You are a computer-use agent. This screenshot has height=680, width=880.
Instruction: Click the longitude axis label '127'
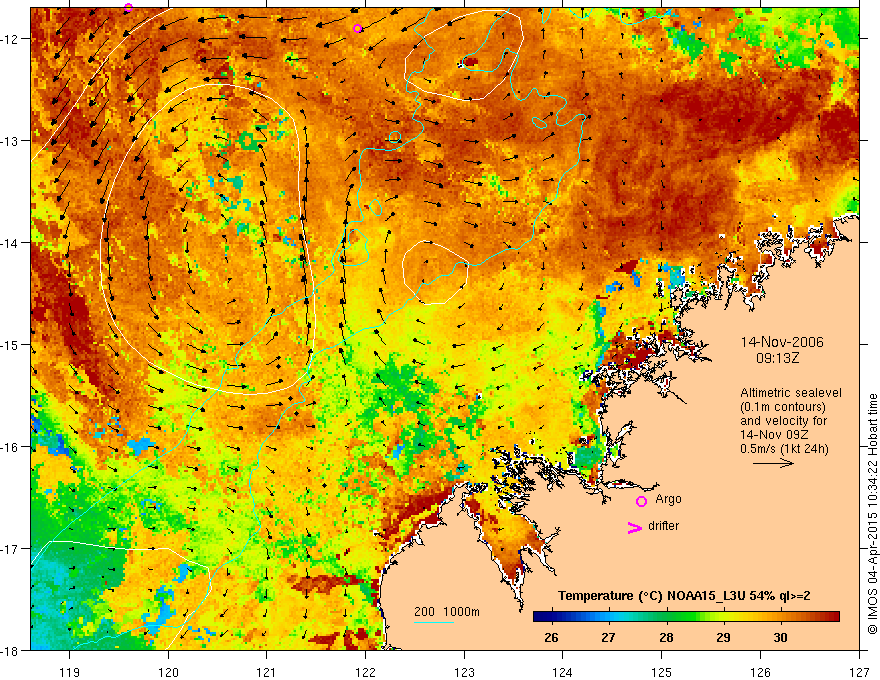[859, 672]
